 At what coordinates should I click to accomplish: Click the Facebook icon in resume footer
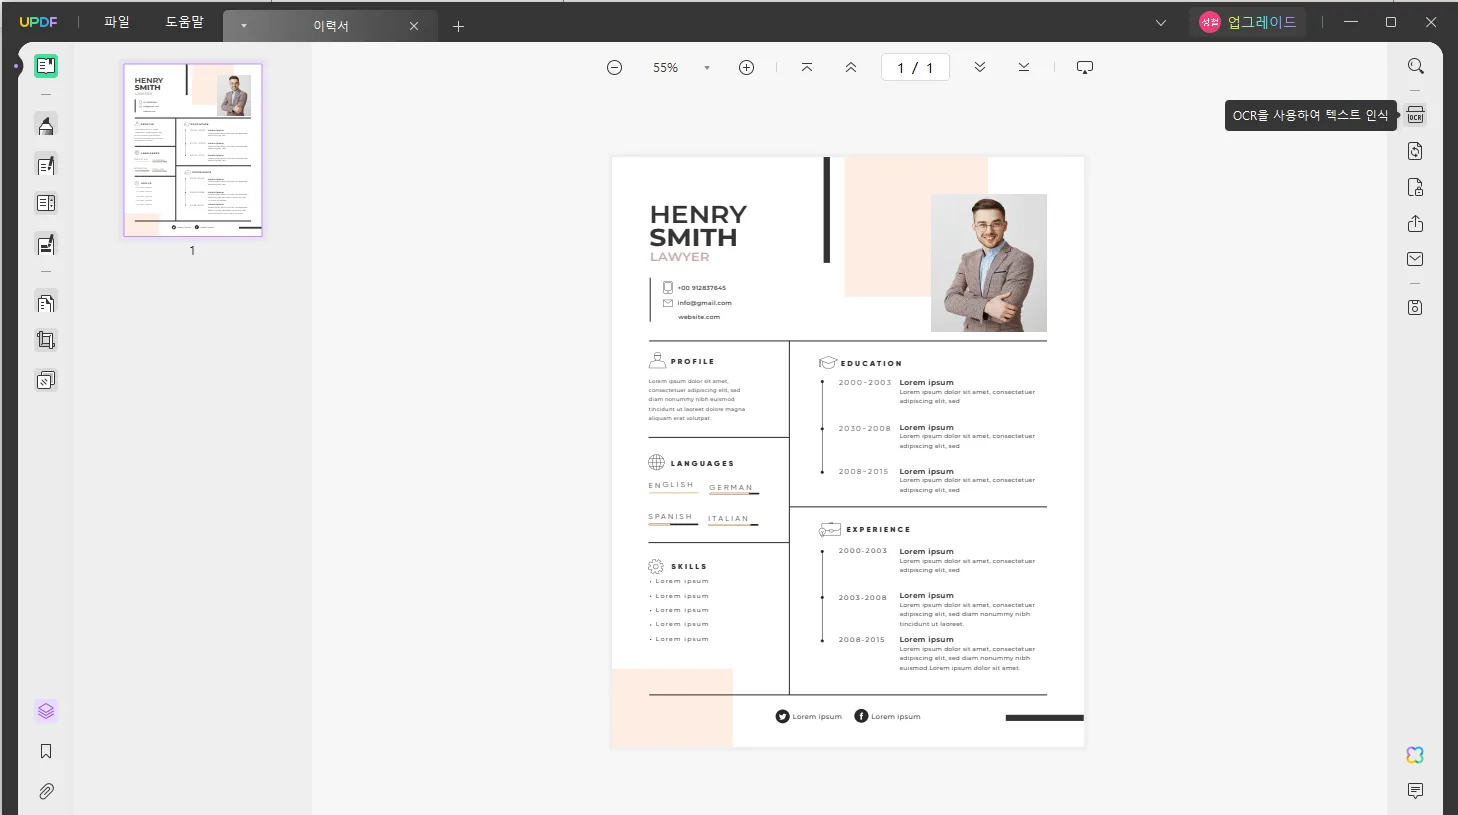pos(861,716)
